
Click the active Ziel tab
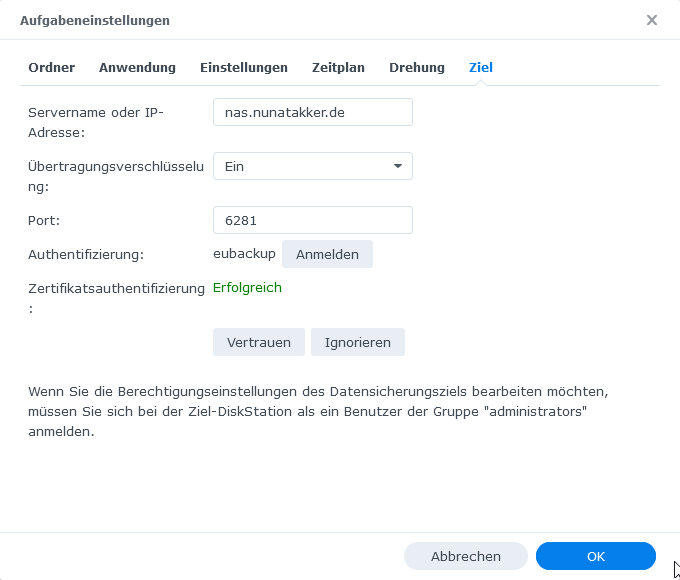tap(481, 68)
